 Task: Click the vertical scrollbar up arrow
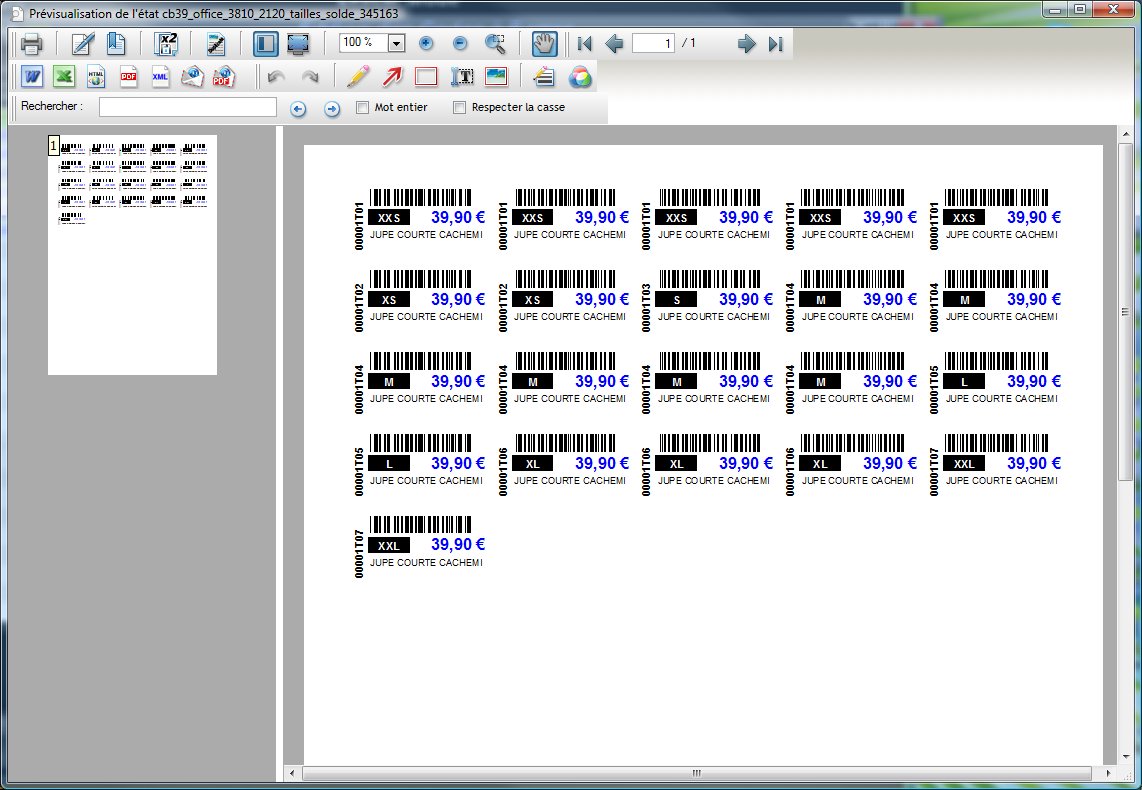click(1126, 134)
